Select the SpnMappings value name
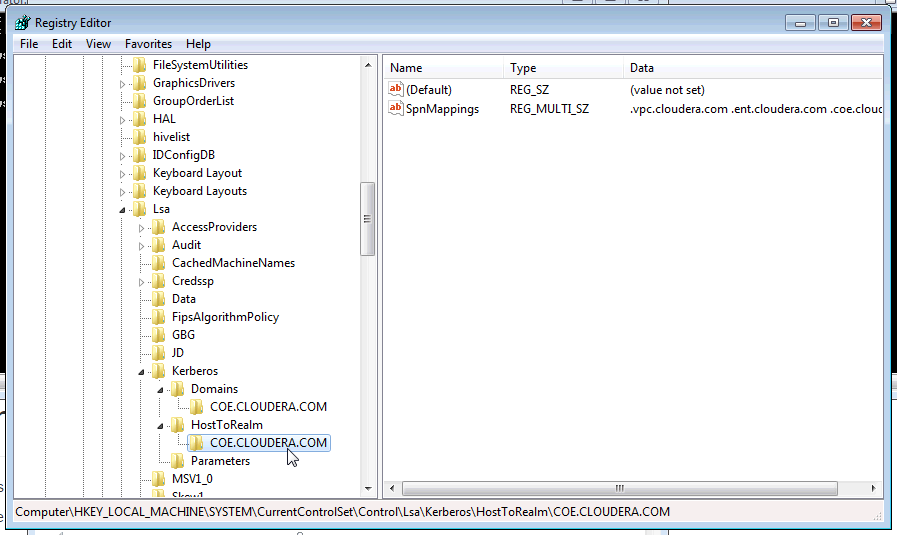897x535 pixels. 442,109
